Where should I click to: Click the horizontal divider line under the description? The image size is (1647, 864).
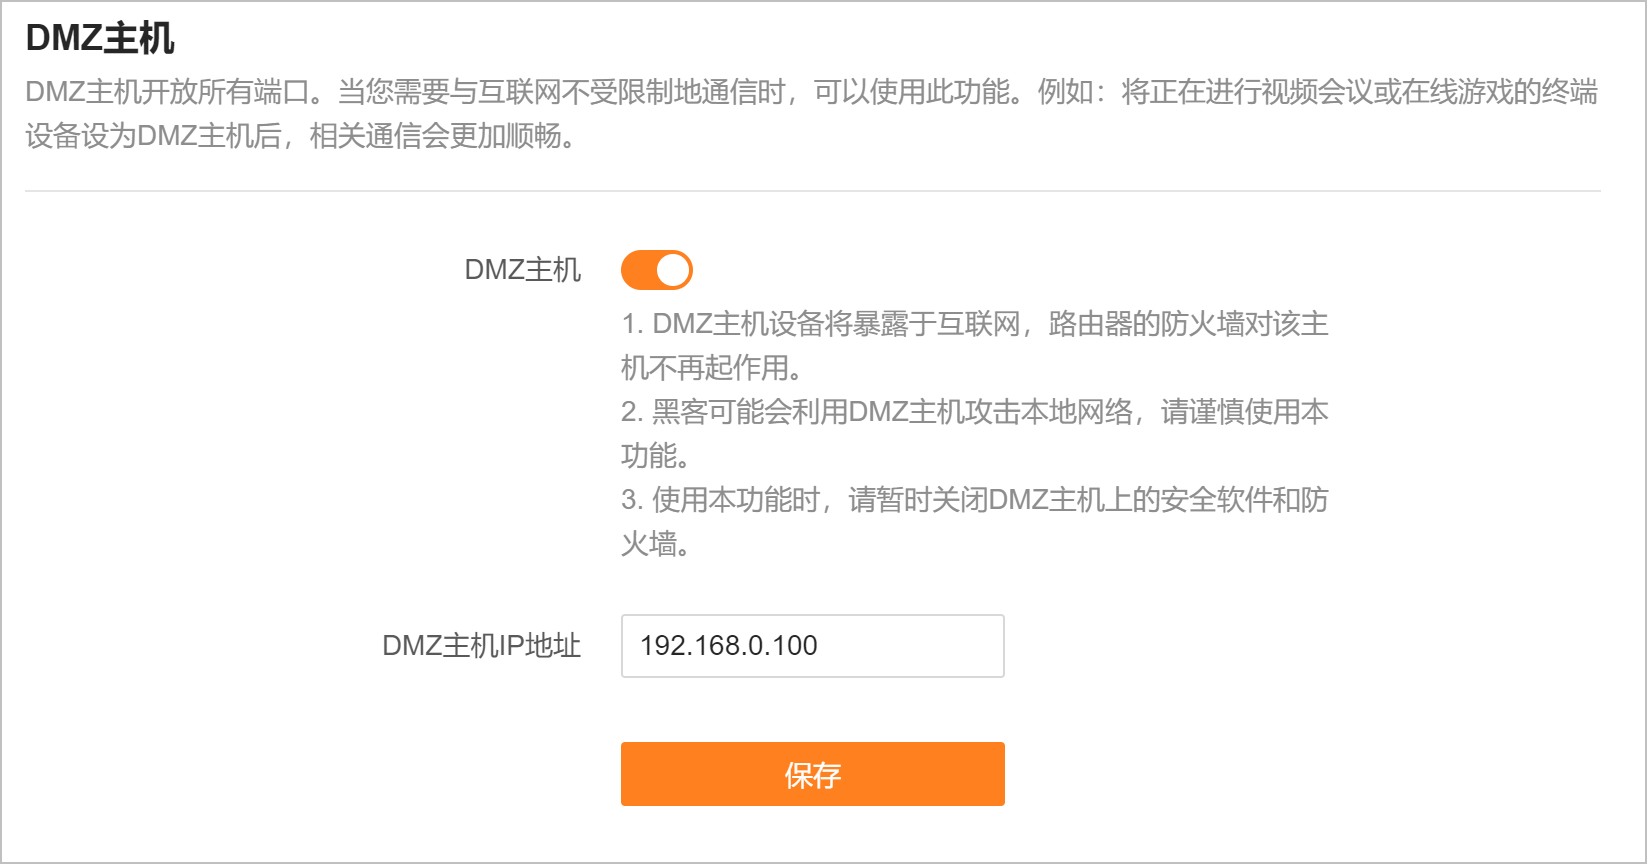[x=812, y=190]
